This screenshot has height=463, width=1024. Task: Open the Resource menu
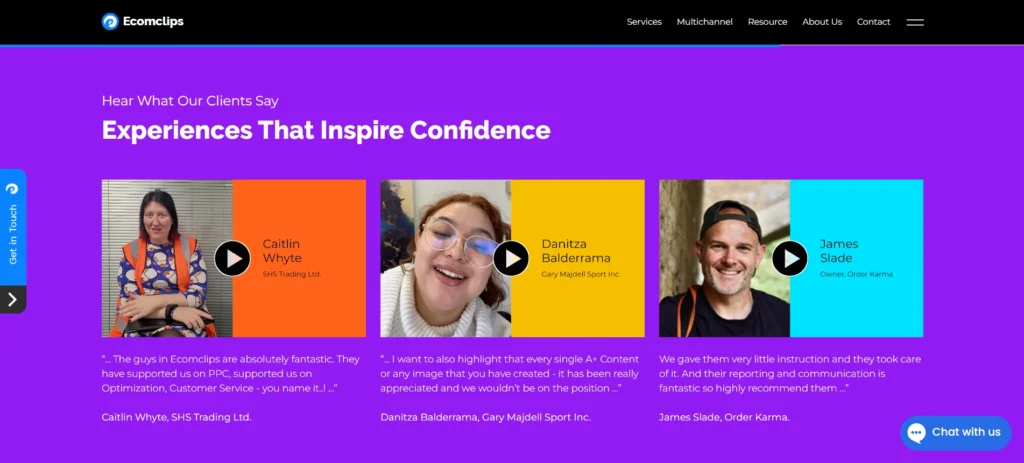pyautogui.click(x=767, y=22)
